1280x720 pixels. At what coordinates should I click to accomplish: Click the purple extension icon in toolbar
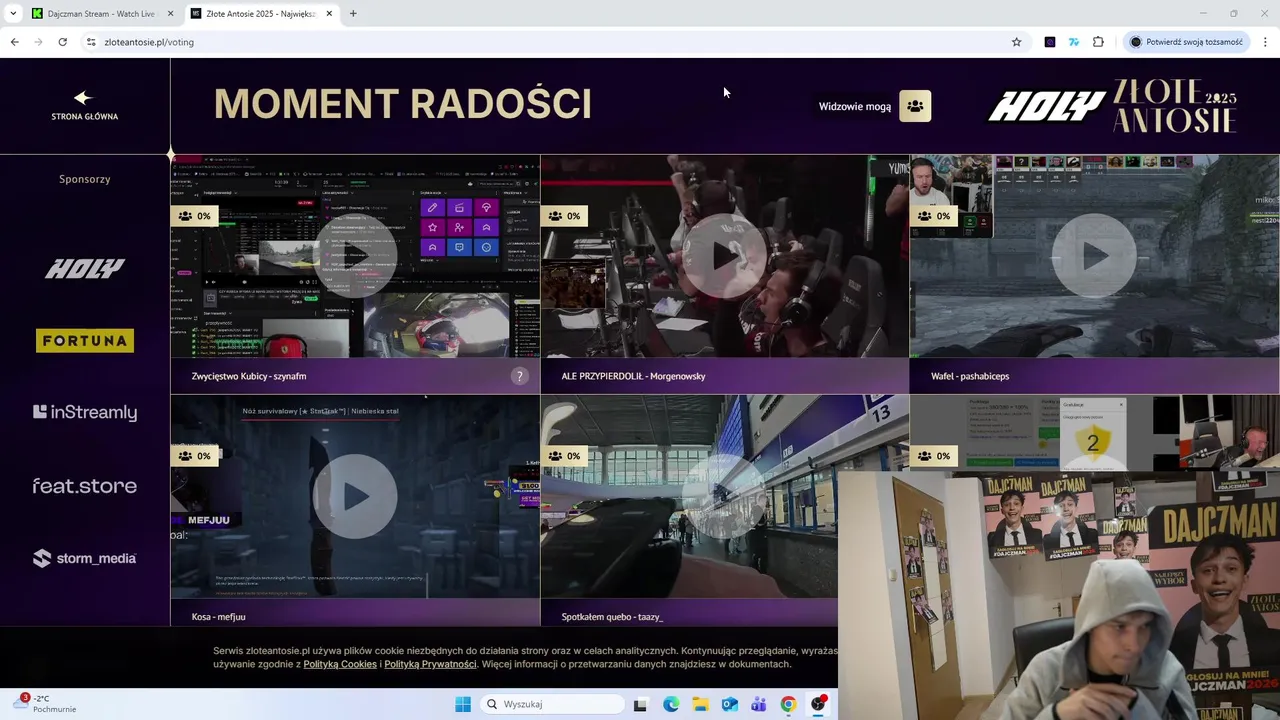(x=1050, y=42)
